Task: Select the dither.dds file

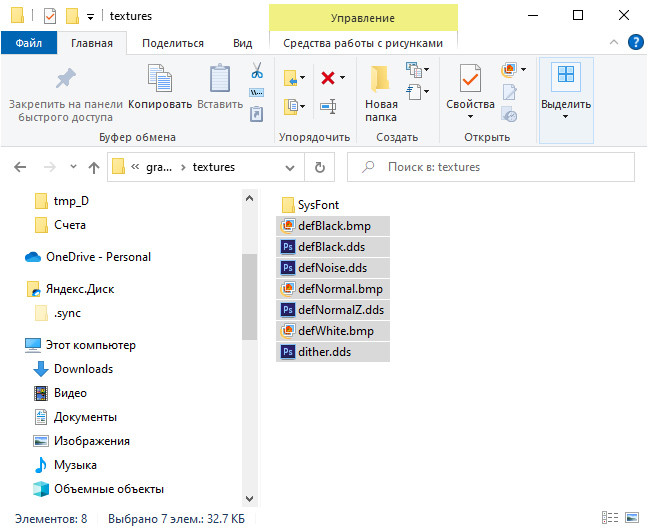Action: pyautogui.click(x=333, y=352)
